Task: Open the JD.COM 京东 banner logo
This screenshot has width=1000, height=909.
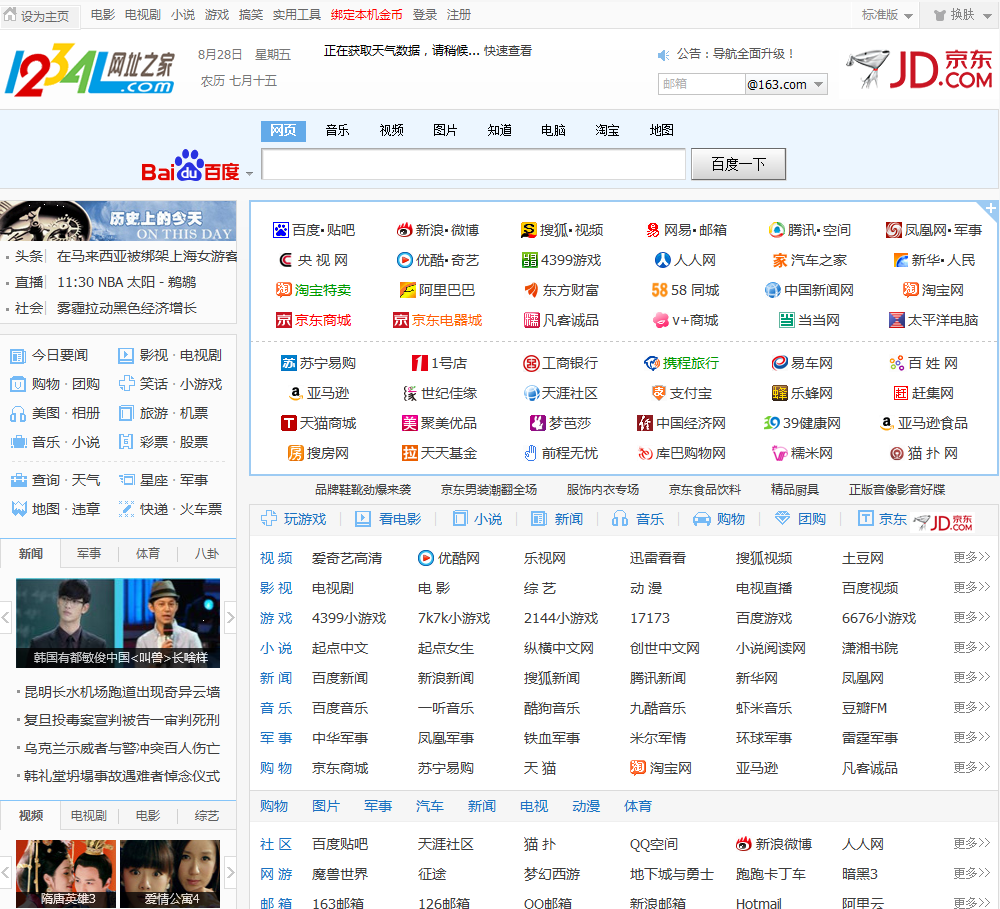Action: (x=919, y=70)
